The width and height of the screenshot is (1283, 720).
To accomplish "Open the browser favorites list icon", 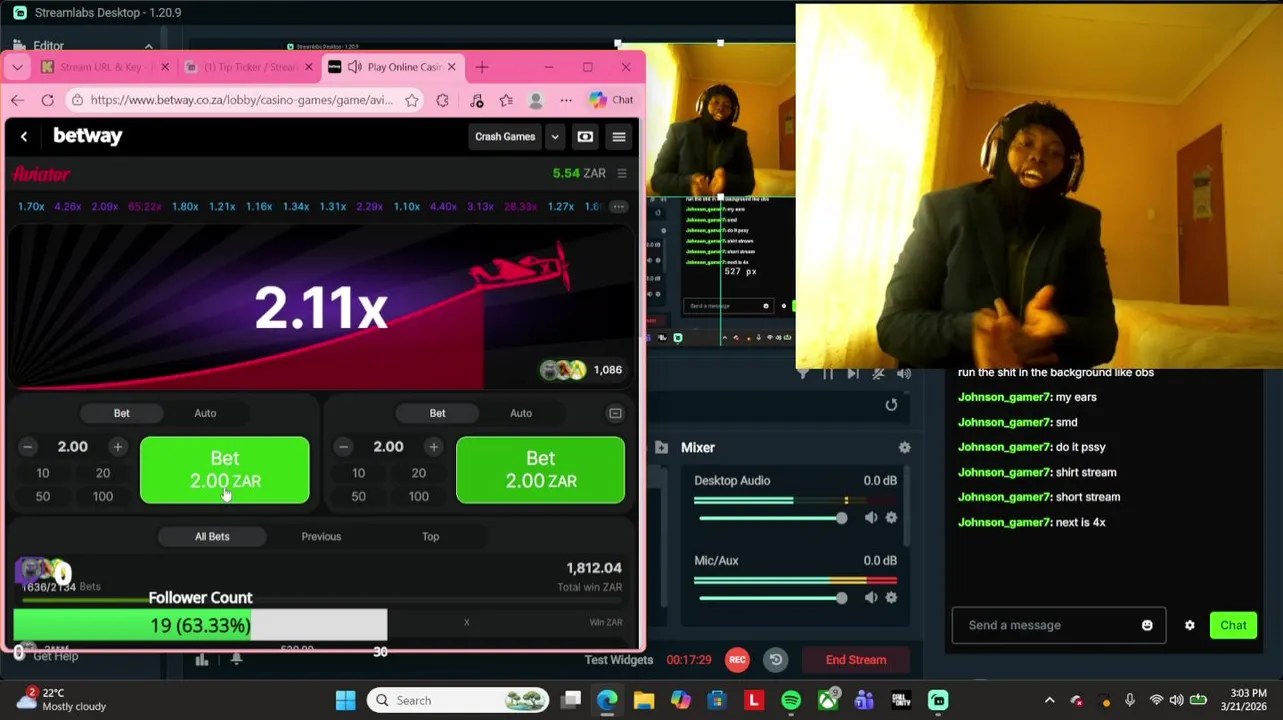I will pos(506,100).
